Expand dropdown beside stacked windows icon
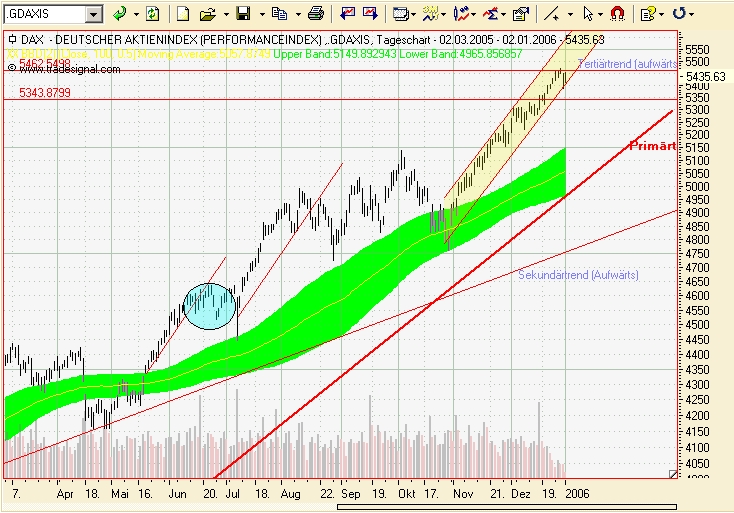 (x=414, y=15)
